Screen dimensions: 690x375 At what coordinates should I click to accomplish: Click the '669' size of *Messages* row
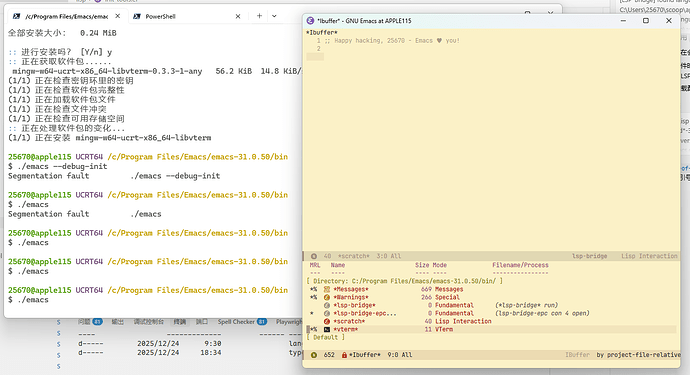(x=426, y=290)
